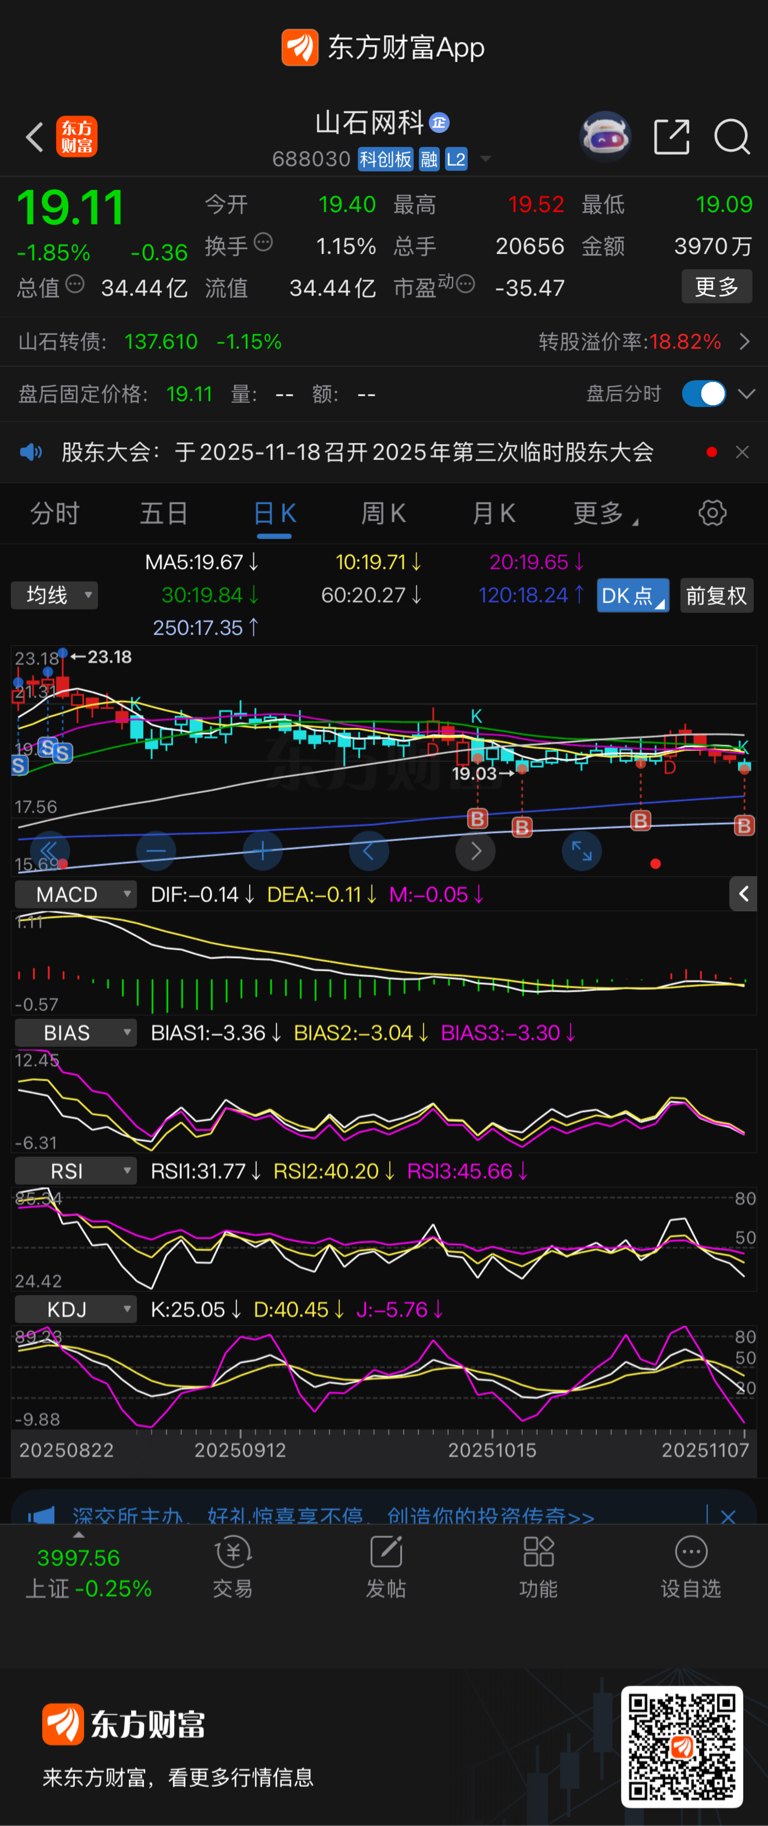Move chart left with the arrow button
768x1826 pixels.
tap(368, 851)
